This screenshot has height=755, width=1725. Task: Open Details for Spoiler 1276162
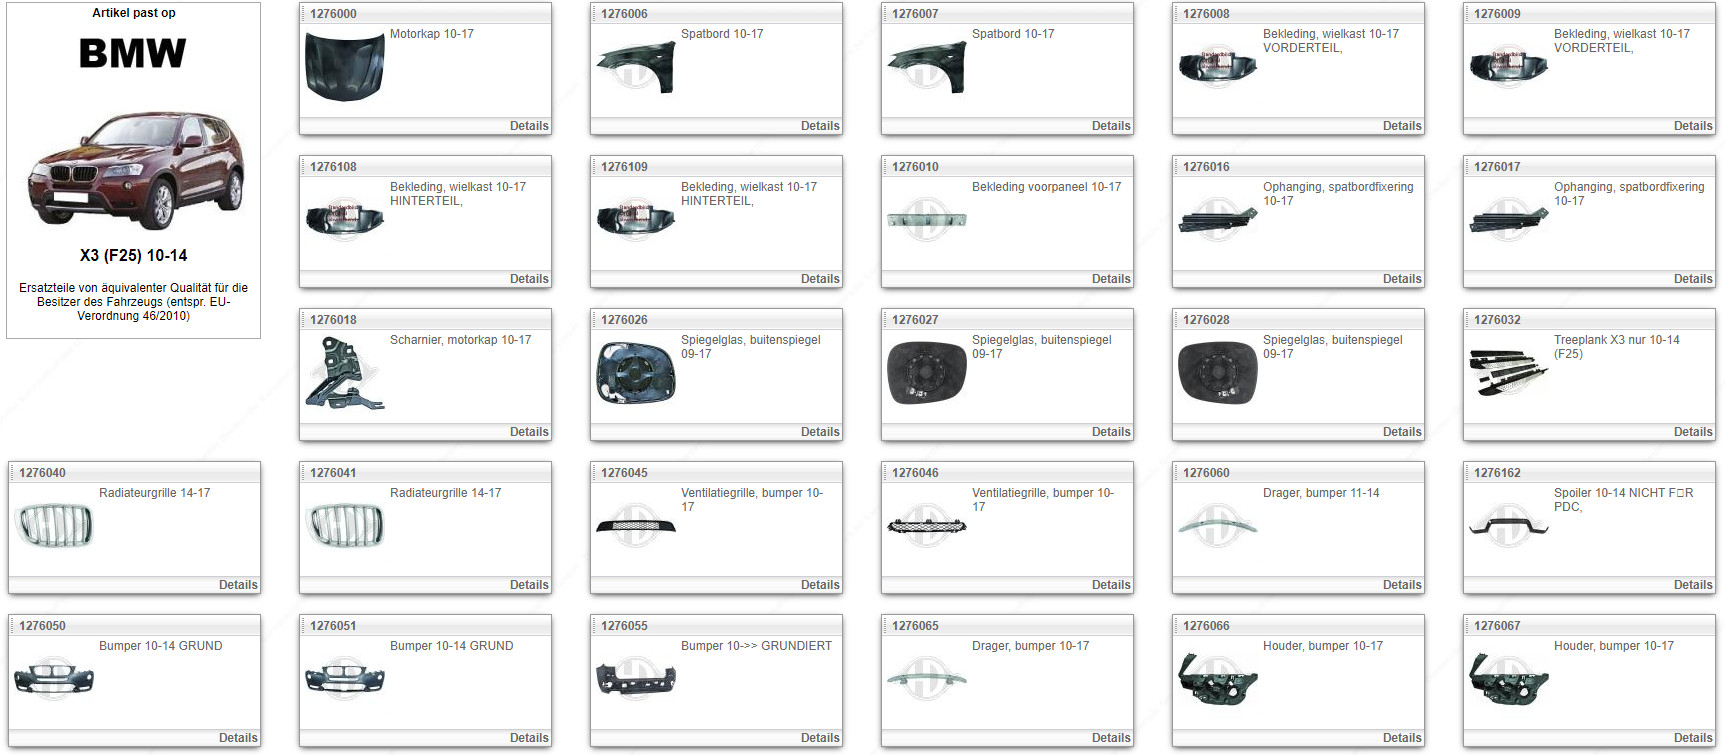pos(1693,585)
